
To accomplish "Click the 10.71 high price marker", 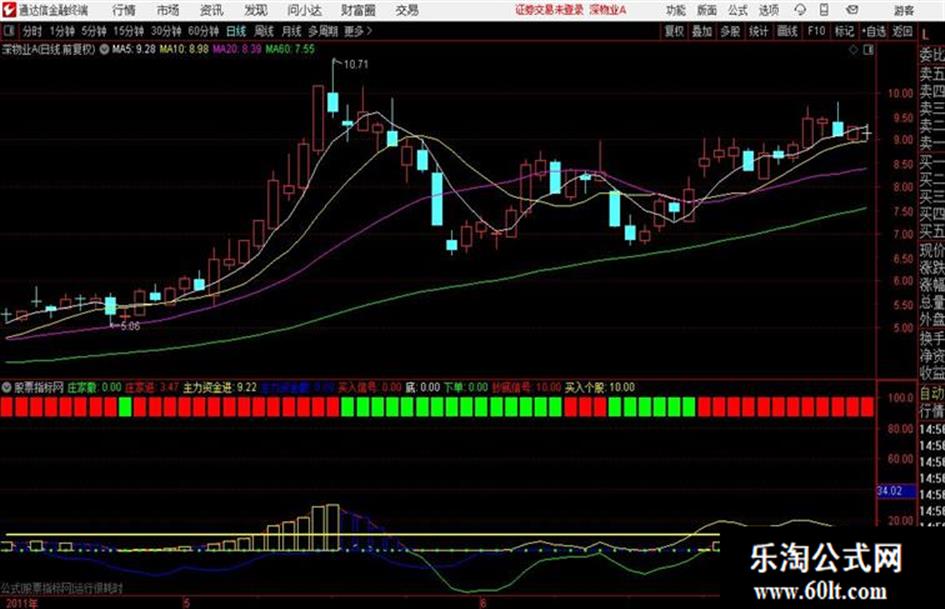I will click(x=356, y=64).
